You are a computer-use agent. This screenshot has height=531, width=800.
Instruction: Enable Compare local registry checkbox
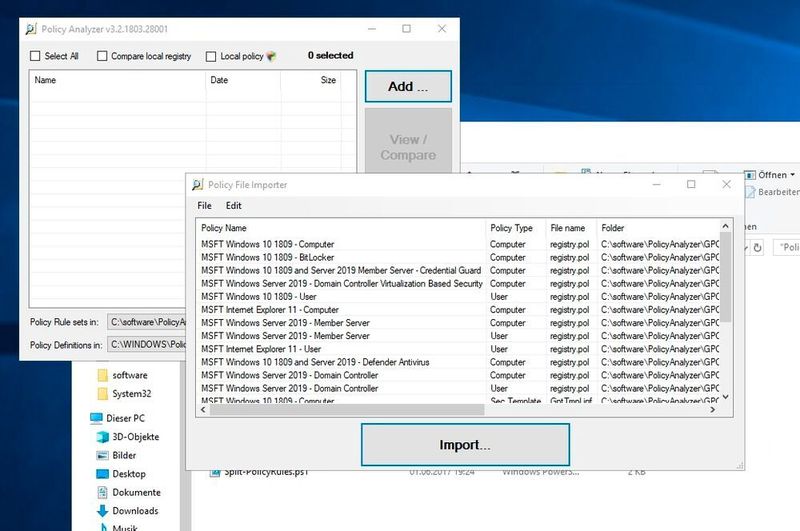102,56
